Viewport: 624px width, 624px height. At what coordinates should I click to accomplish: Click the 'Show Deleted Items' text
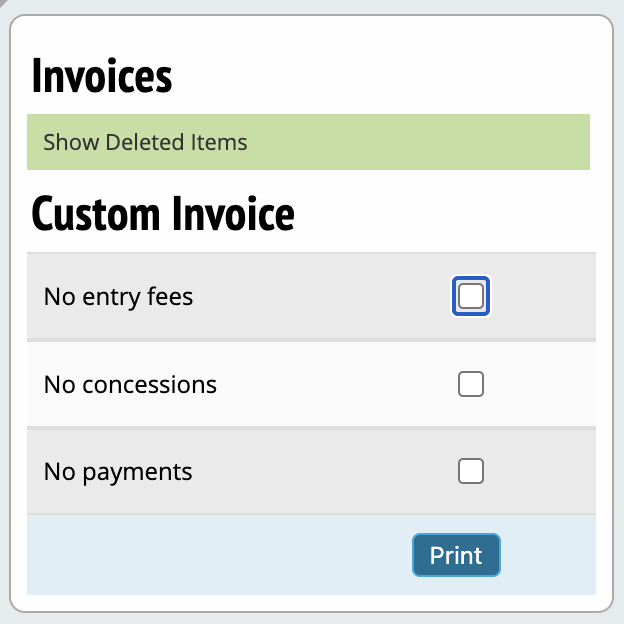pos(145,142)
